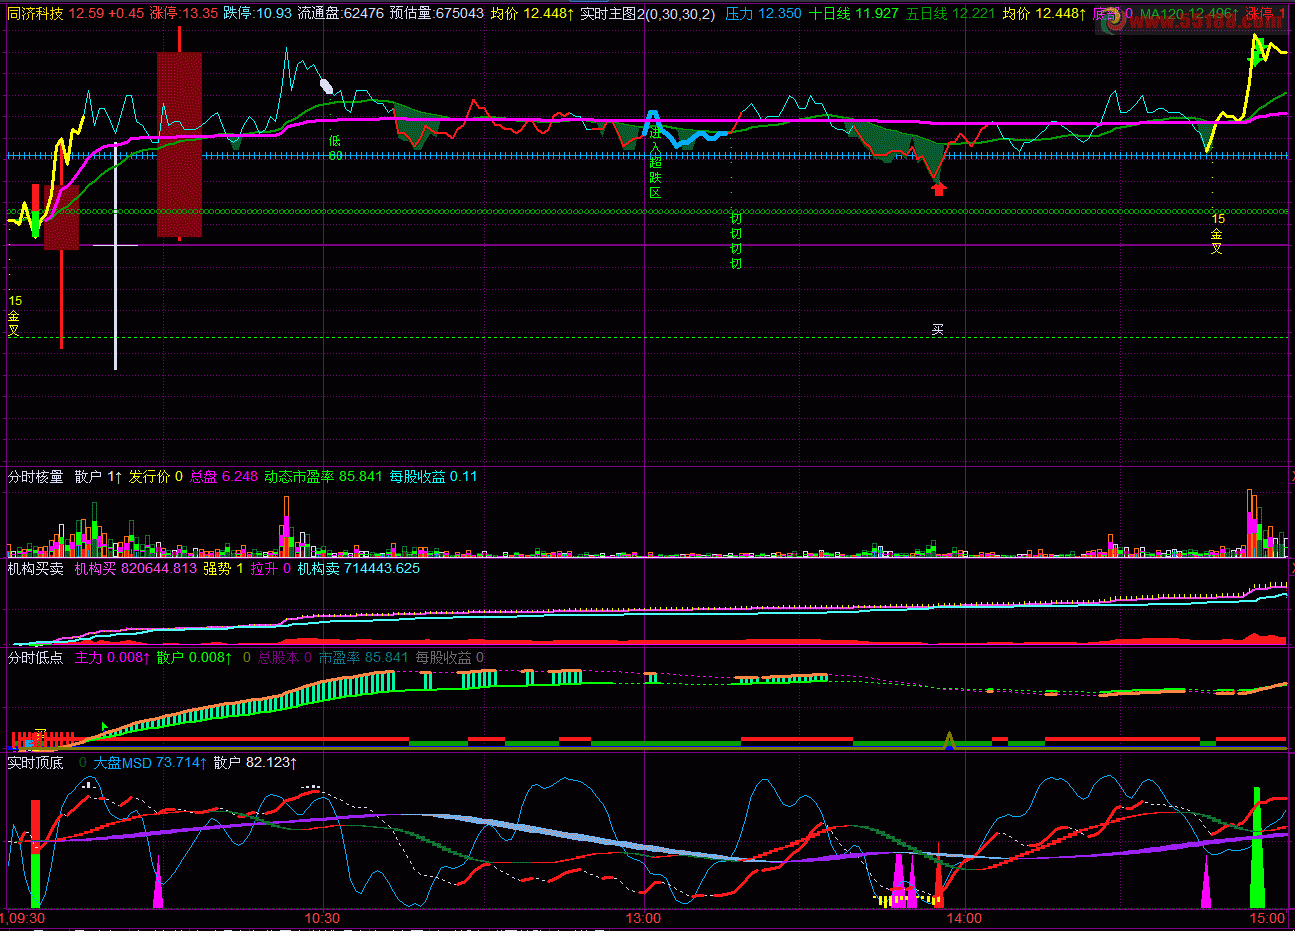Click the red buy arrow marker on main chart
This screenshot has width=1295, height=931.
[x=938, y=187]
